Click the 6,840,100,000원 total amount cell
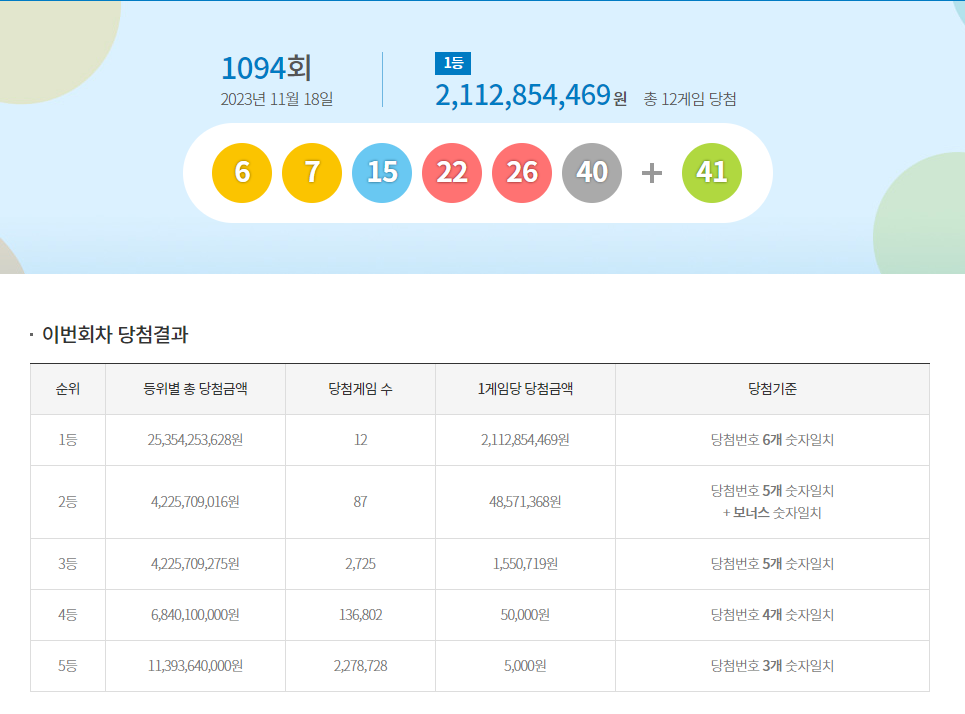Image resolution: width=965 pixels, height=714 pixels. coord(195,616)
